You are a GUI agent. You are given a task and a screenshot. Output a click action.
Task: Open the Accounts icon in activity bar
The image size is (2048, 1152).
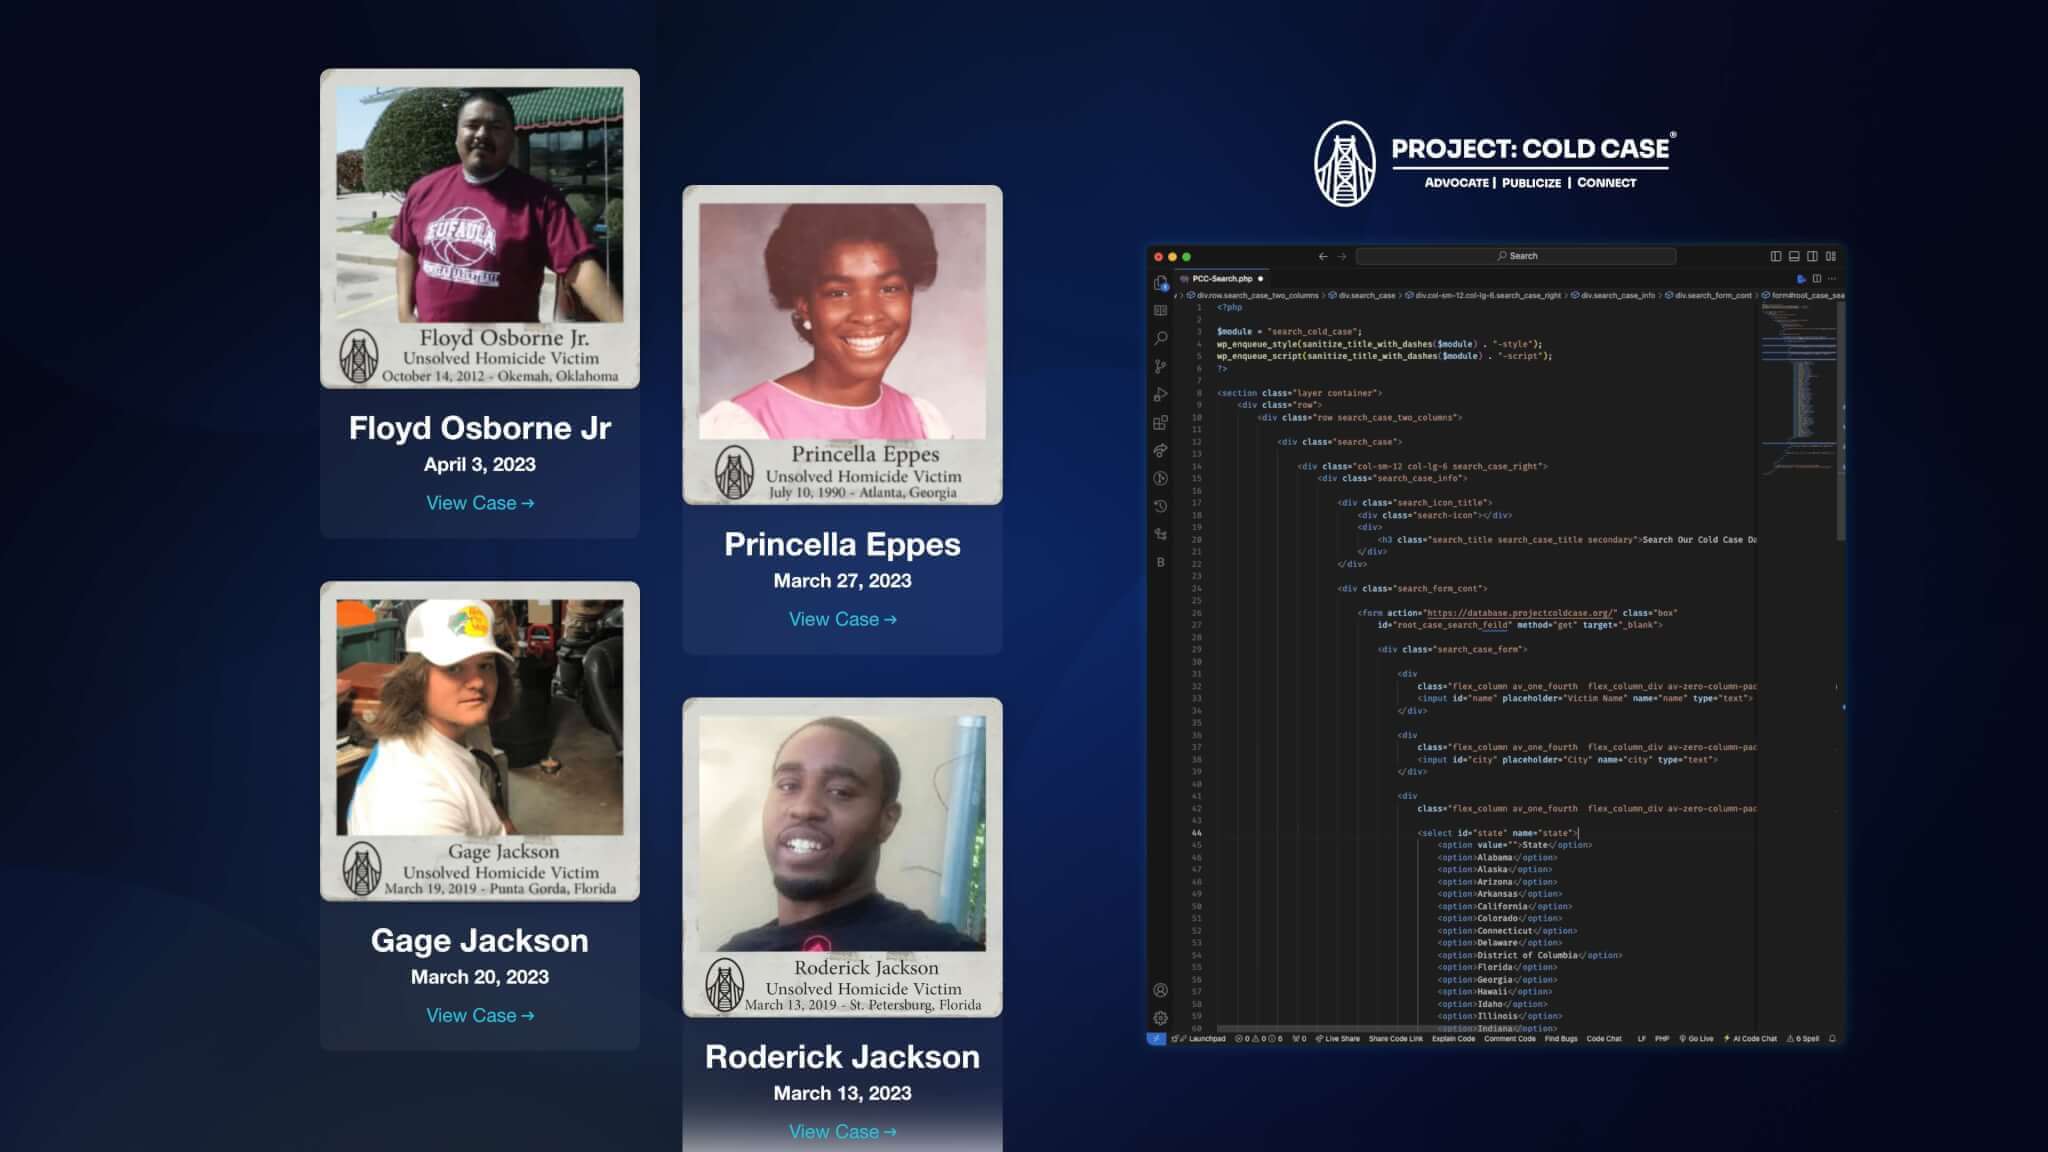(x=1160, y=990)
